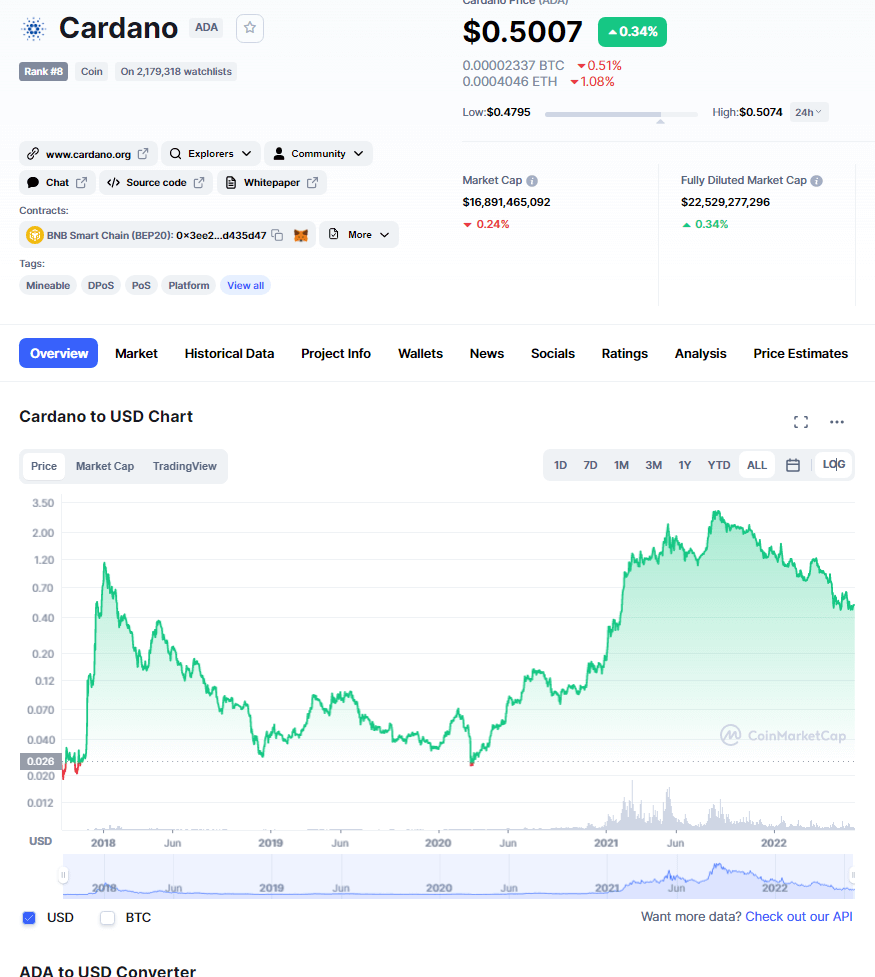The image size is (875, 977).
Task: Open the 24h low/high period dropdown
Action: point(808,112)
